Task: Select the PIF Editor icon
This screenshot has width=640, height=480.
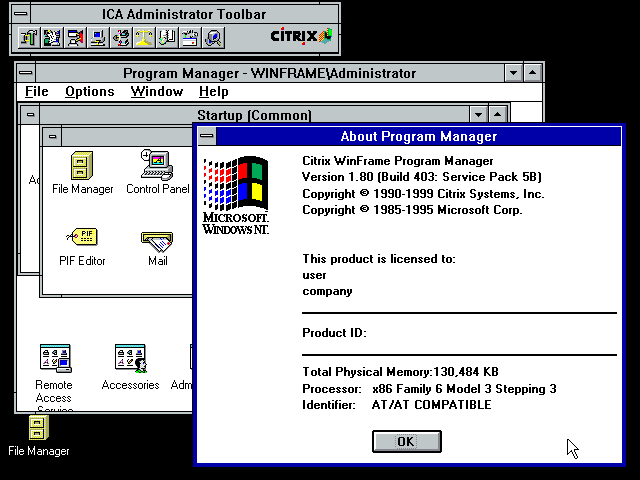Action: (82, 238)
